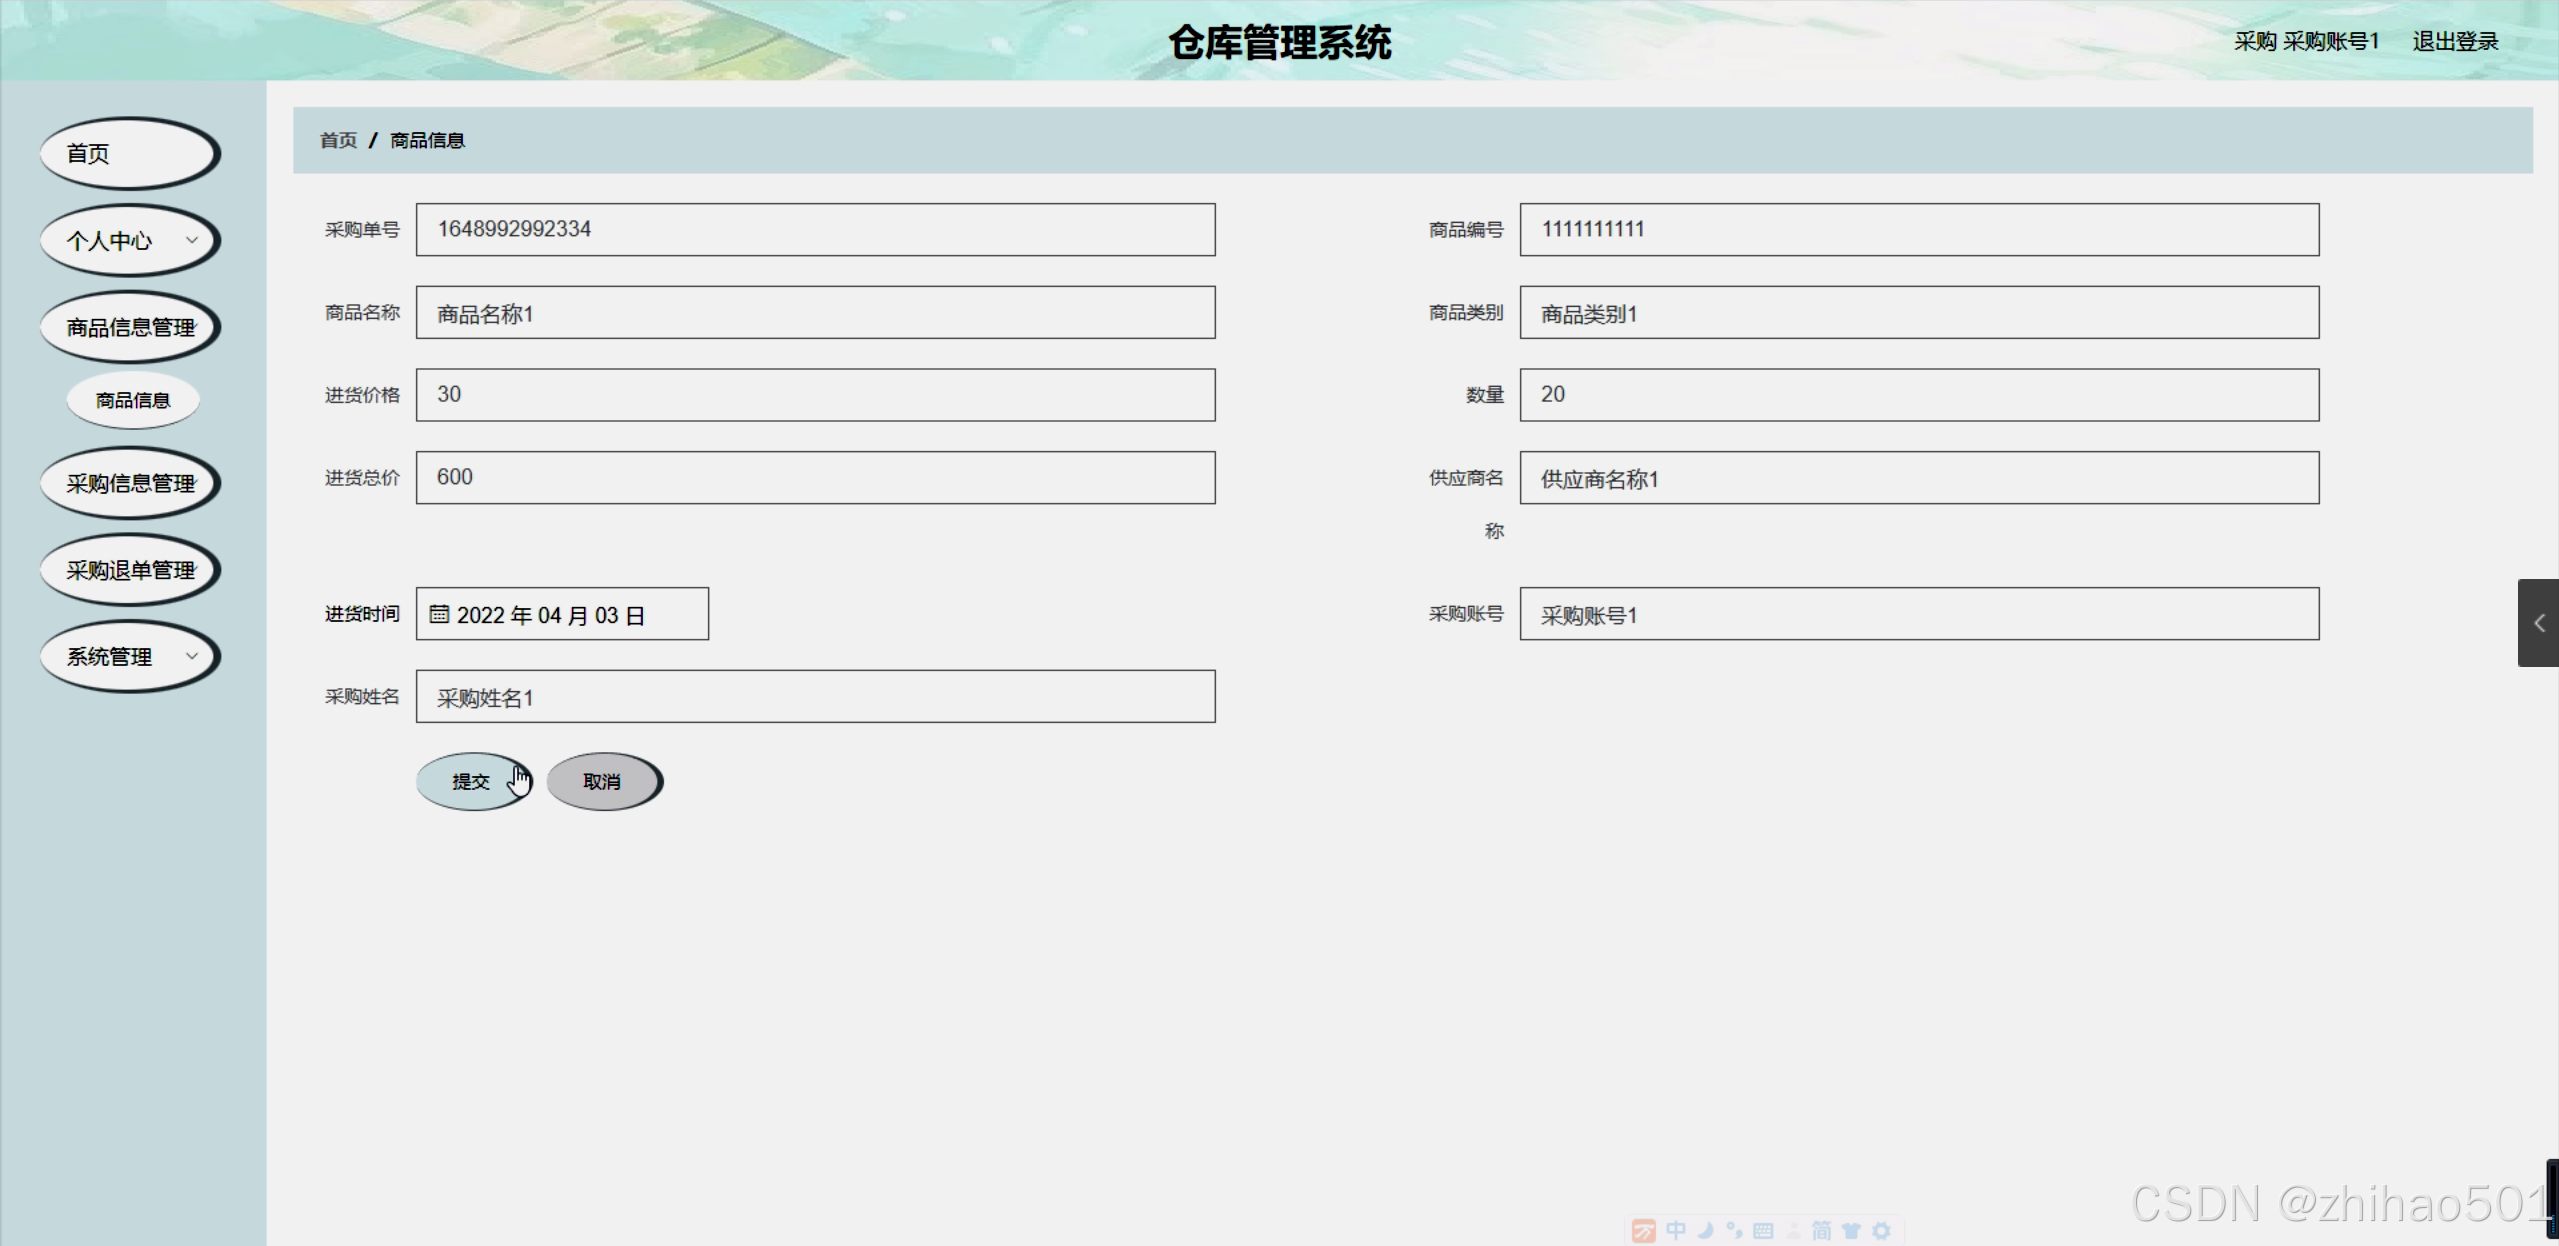The height and width of the screenshot is (1246, 2559).
Task: Toggle IME 简 simplified/traditional mode
Action: pos(1822,1231)
